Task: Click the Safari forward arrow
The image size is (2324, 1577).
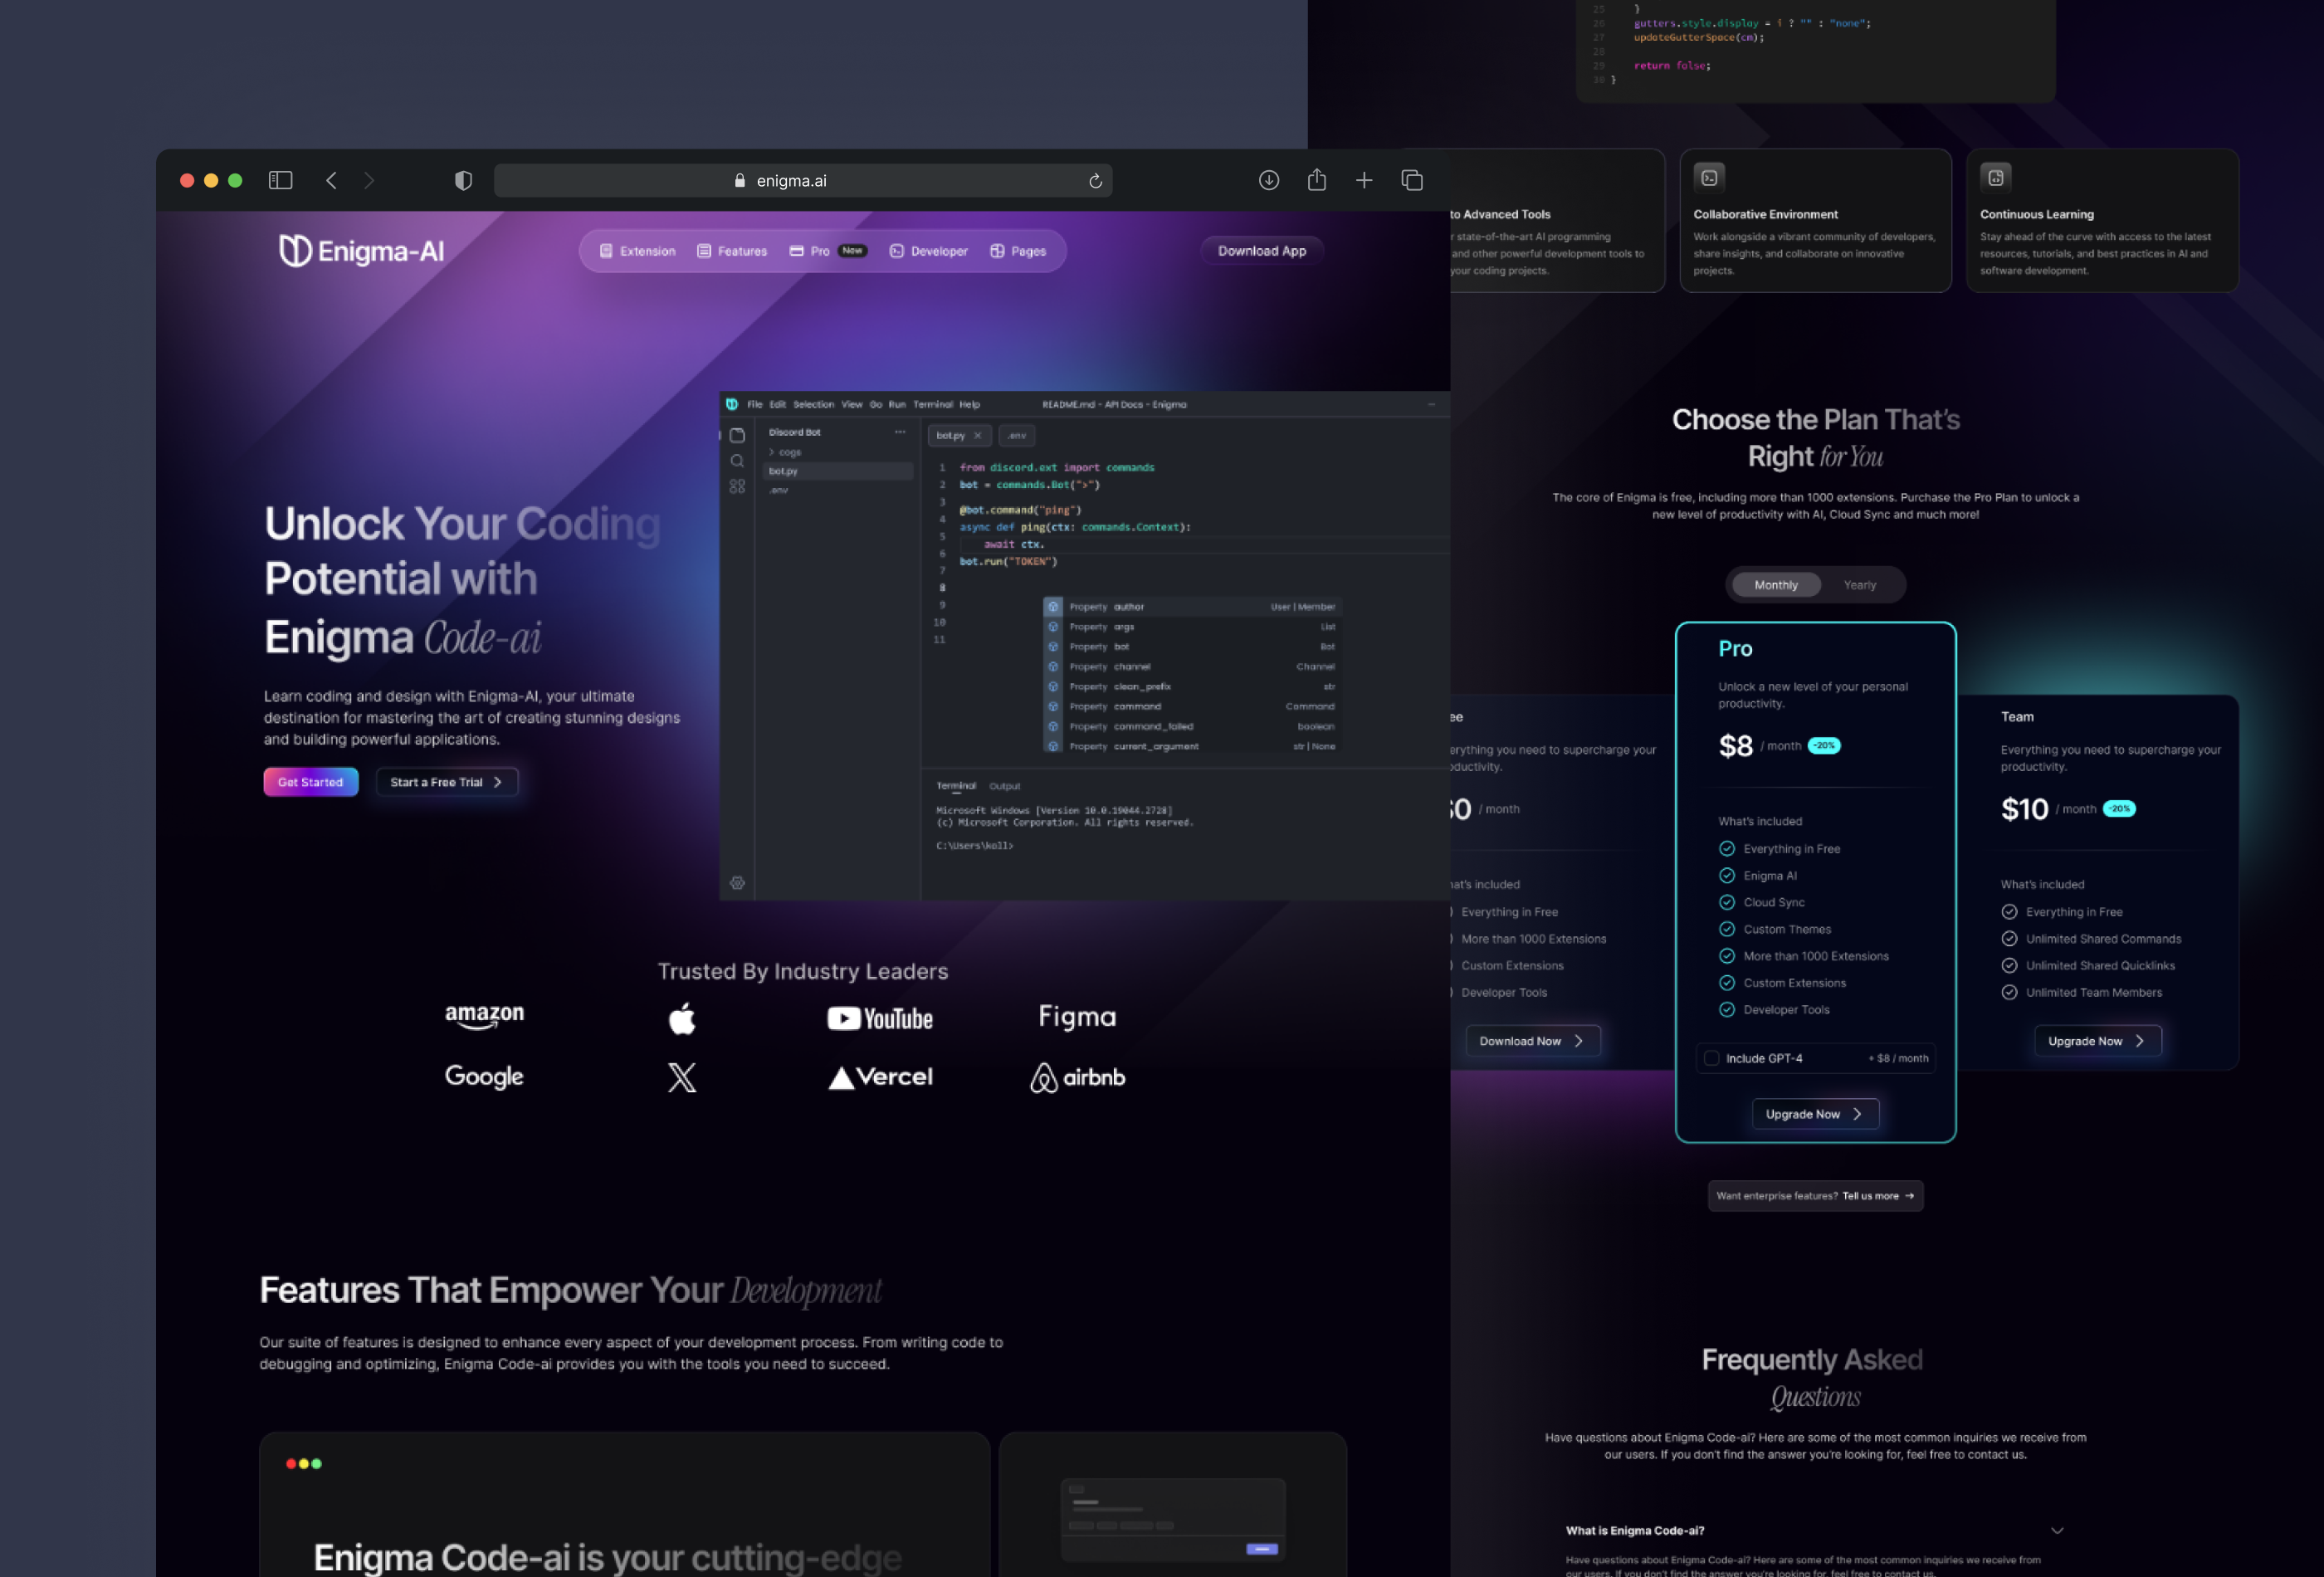Action: (x=369, y=180)
